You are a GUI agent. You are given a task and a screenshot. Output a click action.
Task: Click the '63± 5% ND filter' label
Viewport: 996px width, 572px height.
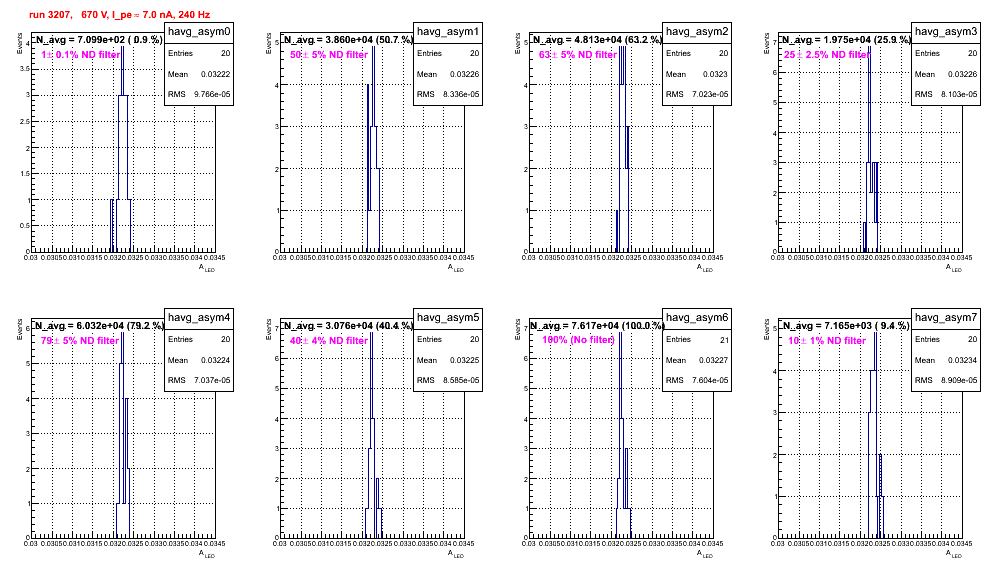[x=578, y=55]
